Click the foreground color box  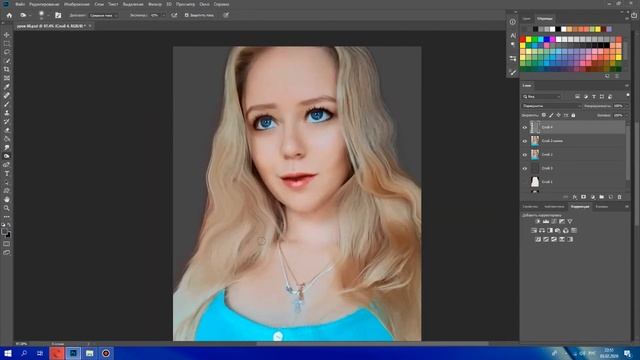(x=4, y=232)
